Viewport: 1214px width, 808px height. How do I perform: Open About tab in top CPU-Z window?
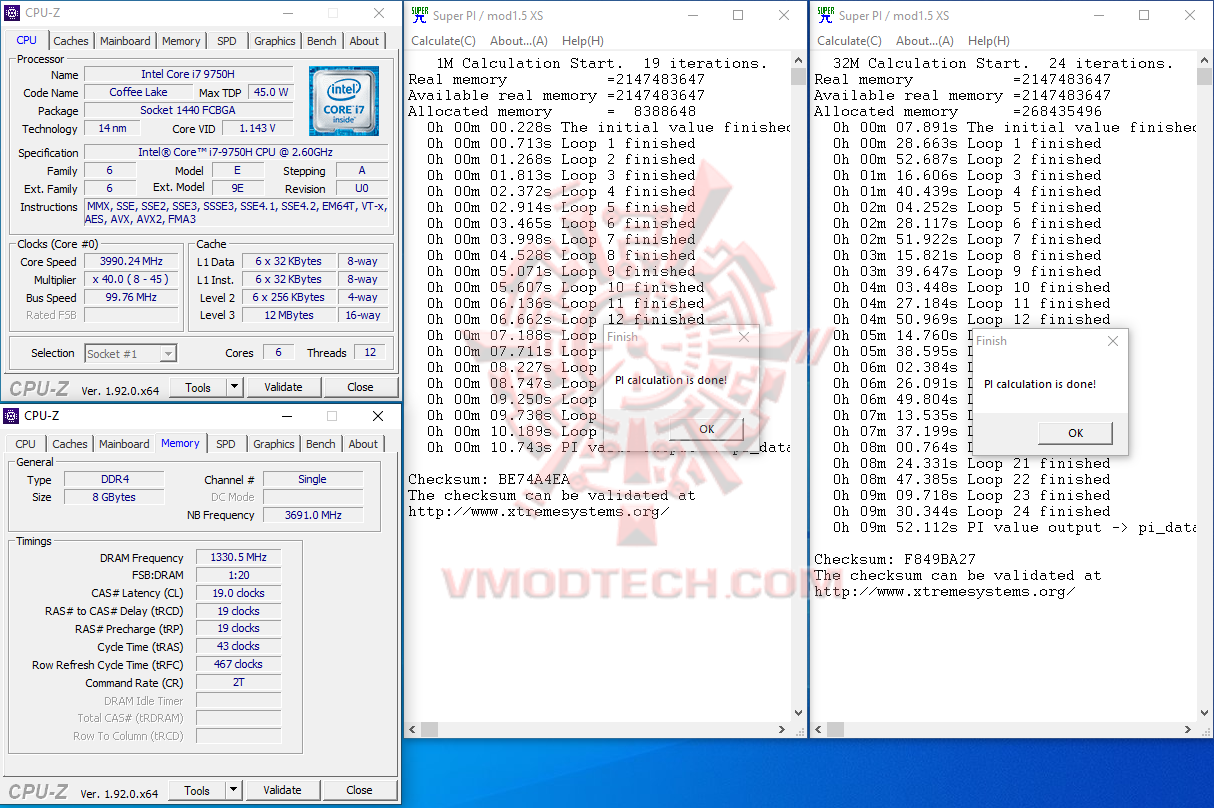click(364, 41)
